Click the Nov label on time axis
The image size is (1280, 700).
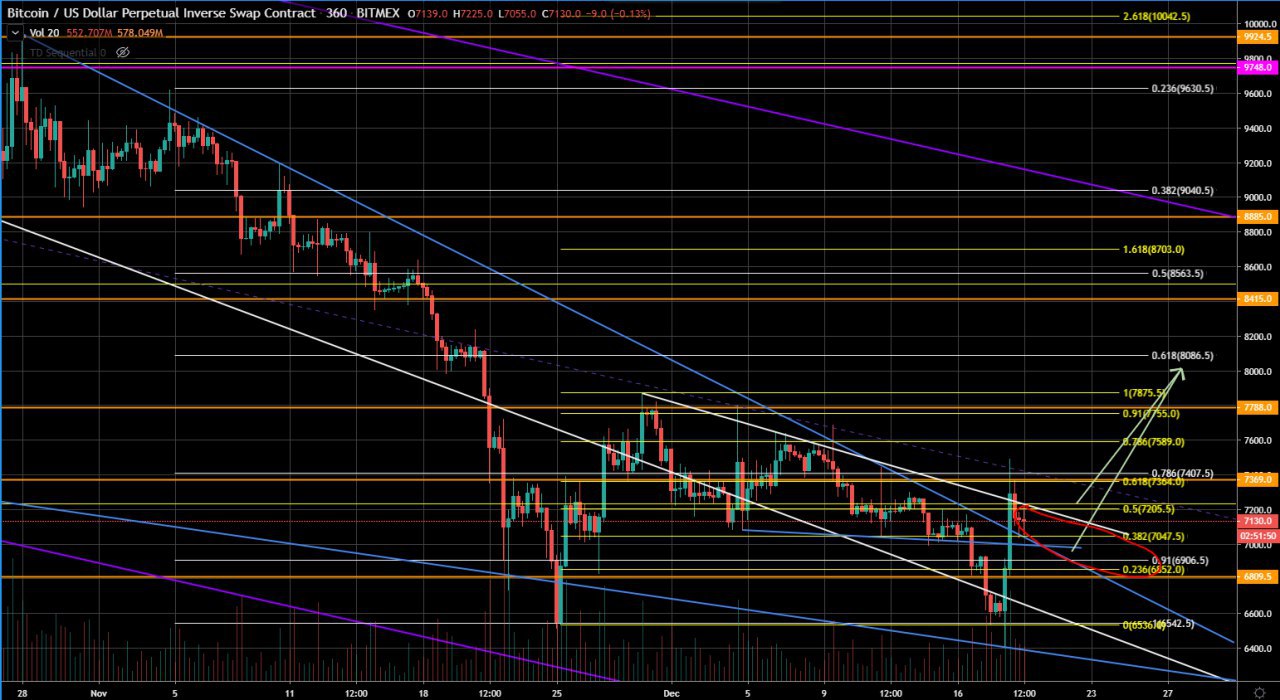pos(97,691)
